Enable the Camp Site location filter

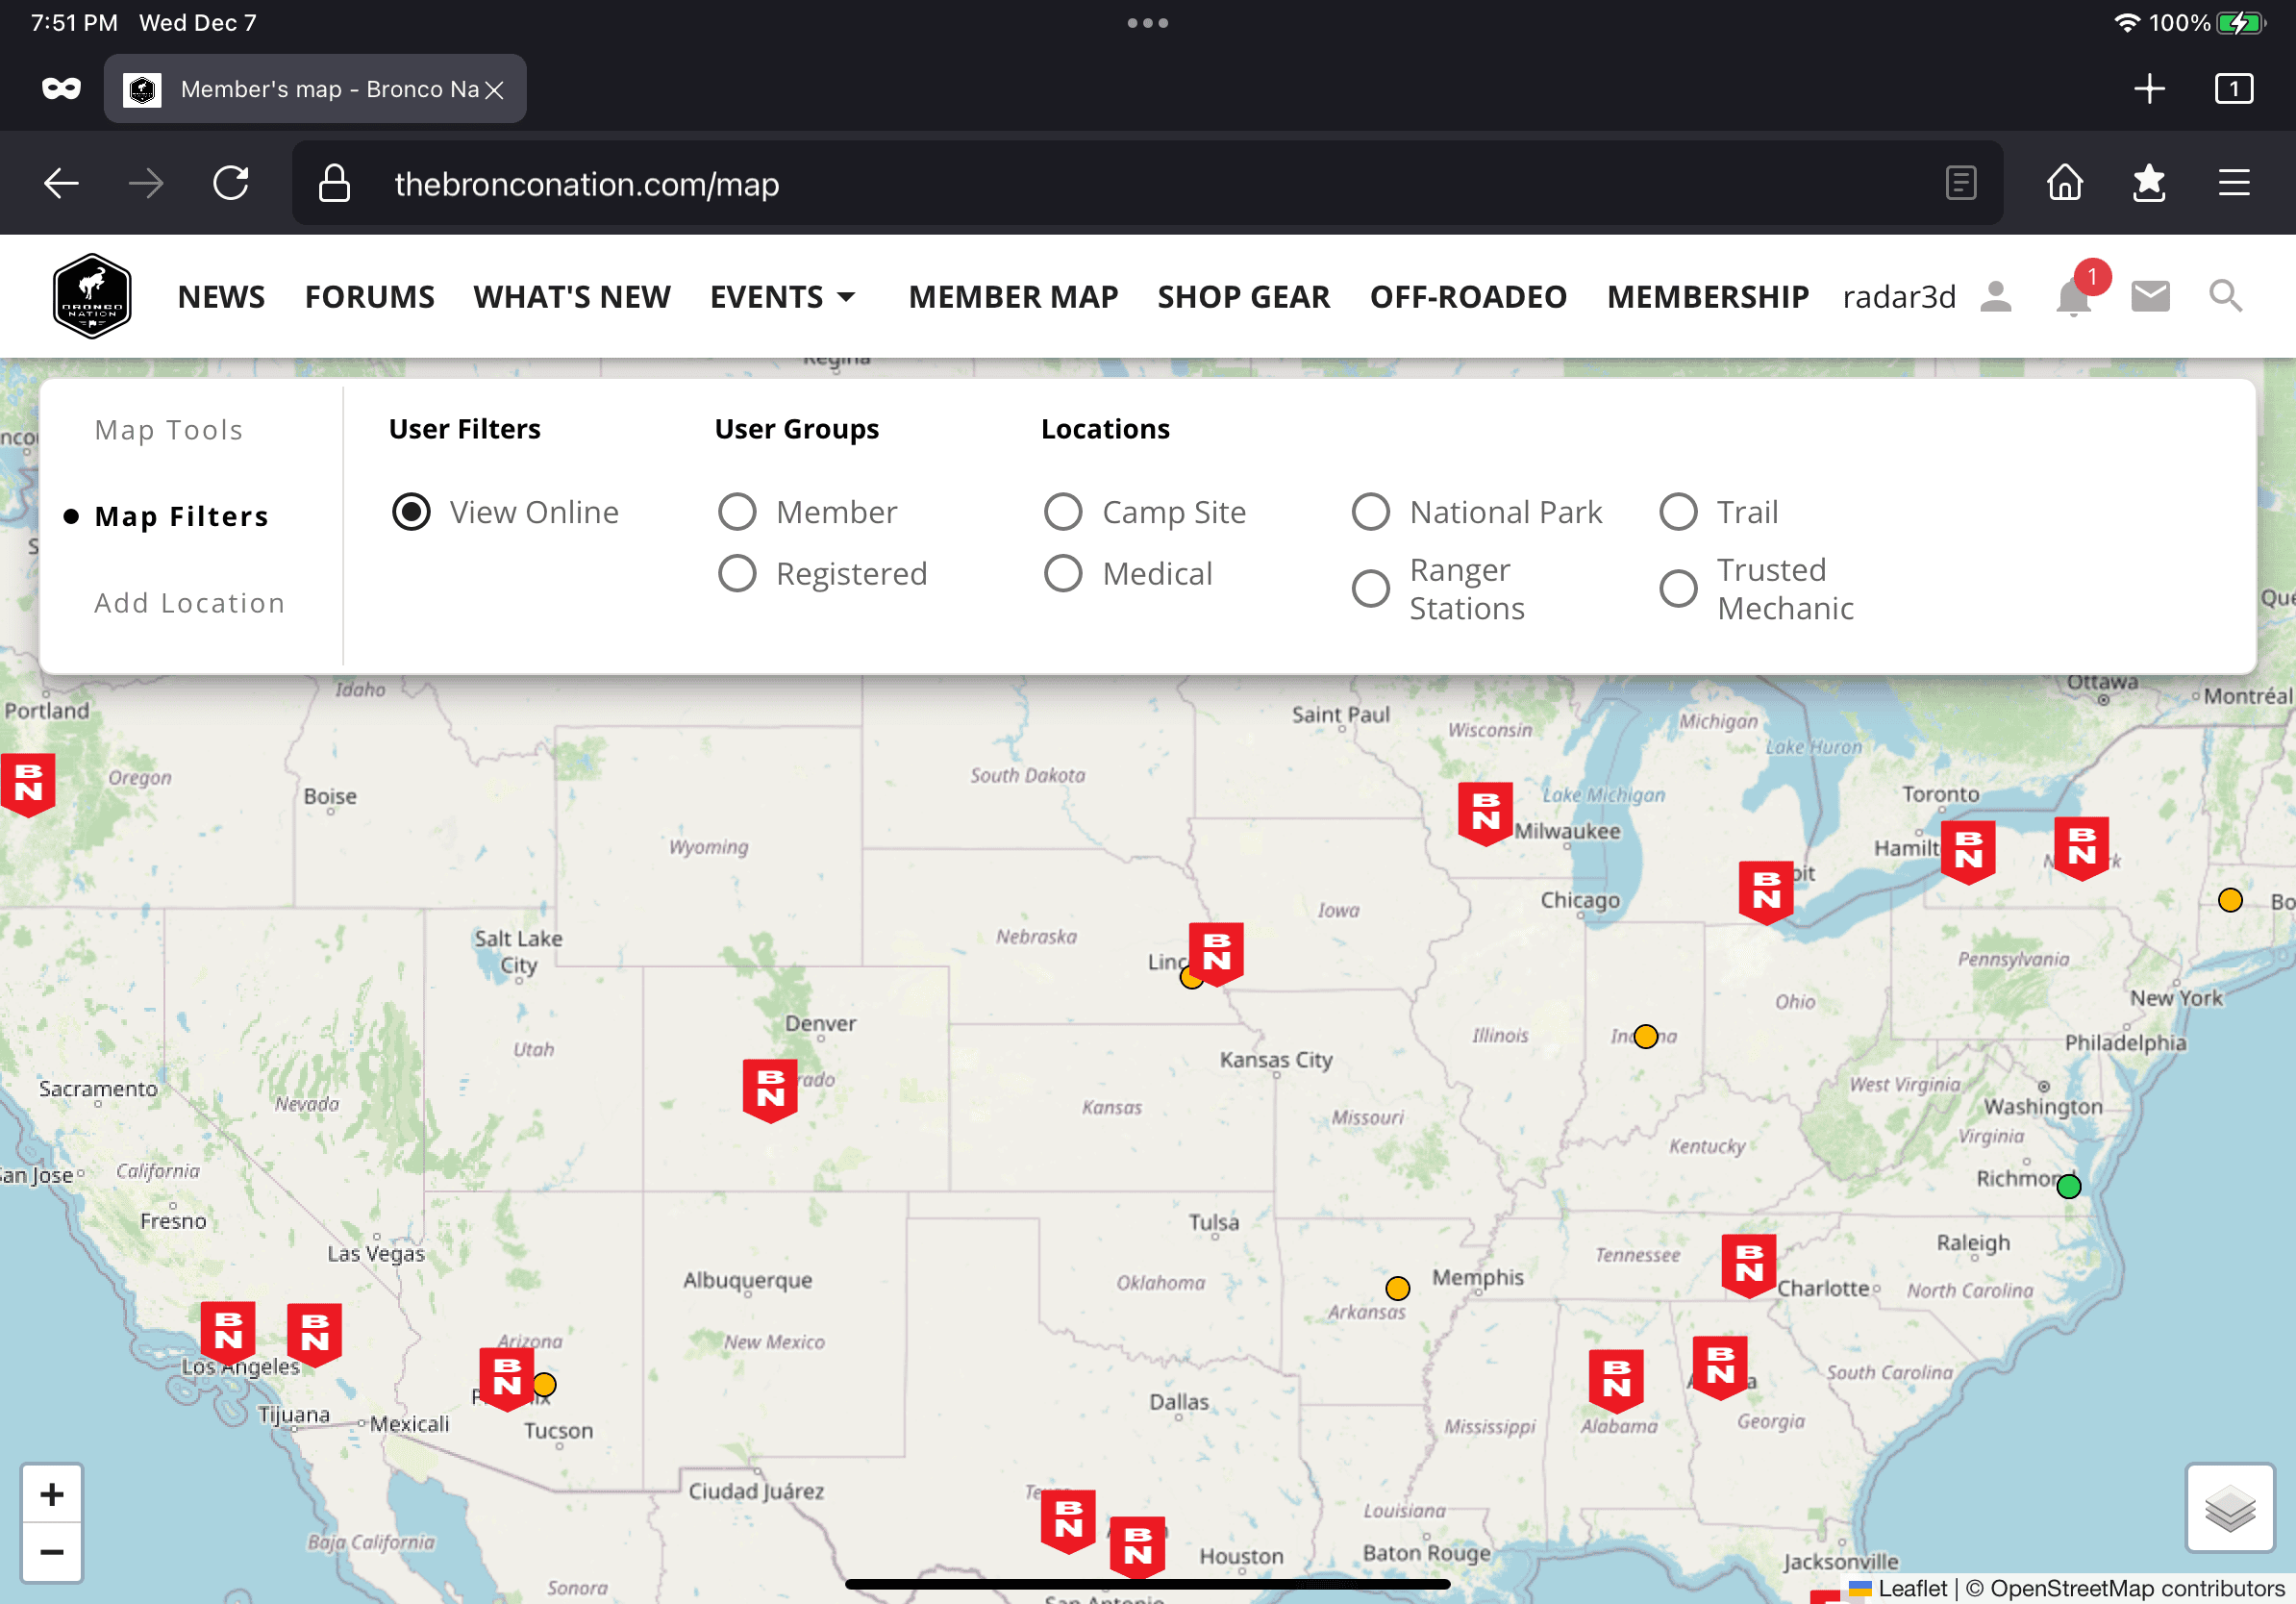(x=1063, y=512)
